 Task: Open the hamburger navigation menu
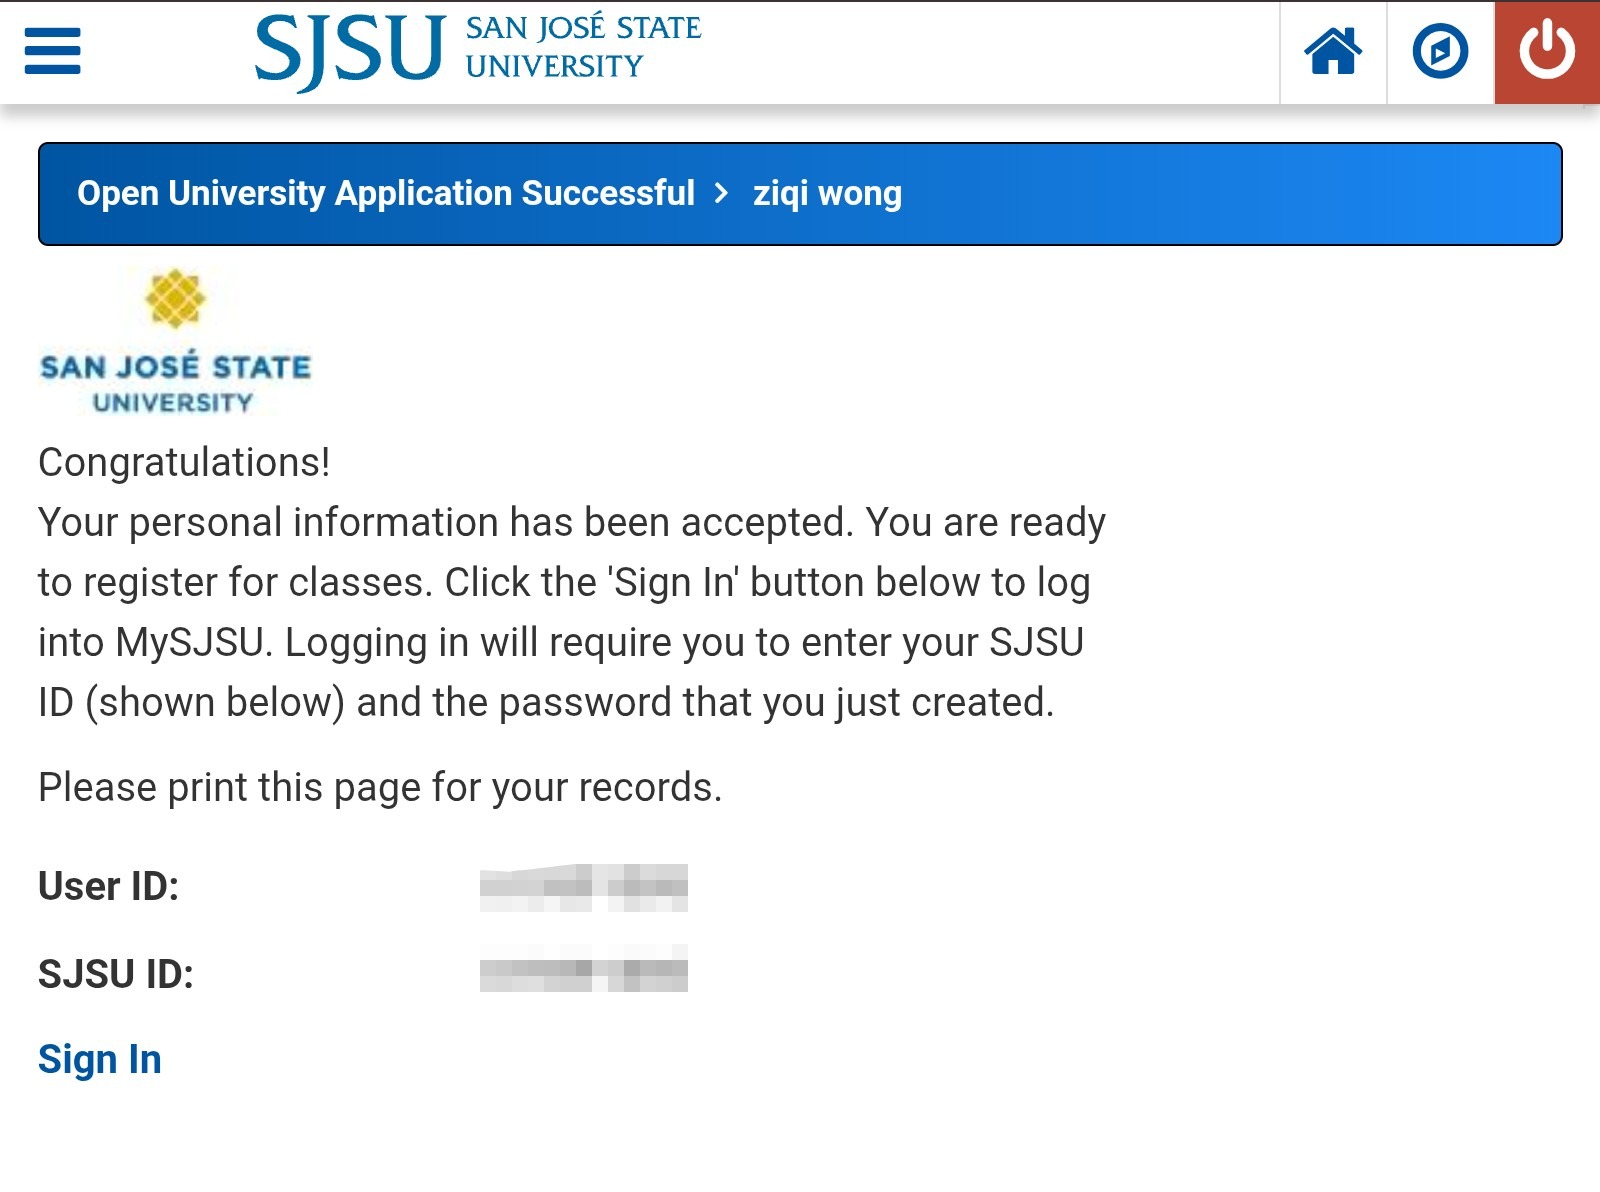pyautogui.click(x=52, y=51)
